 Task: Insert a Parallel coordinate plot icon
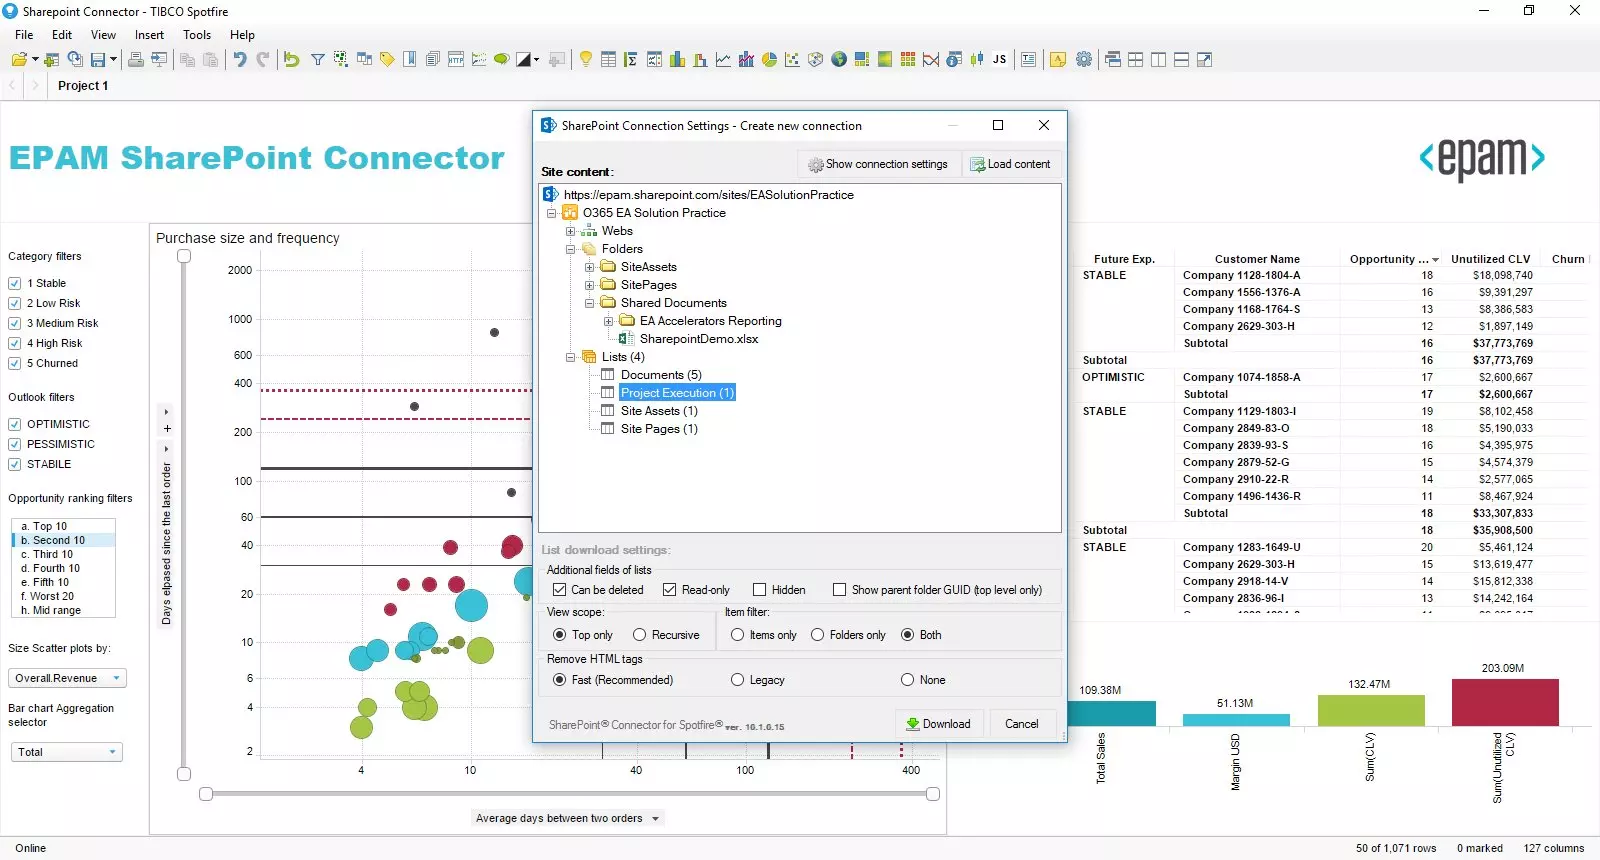(931, 59)
